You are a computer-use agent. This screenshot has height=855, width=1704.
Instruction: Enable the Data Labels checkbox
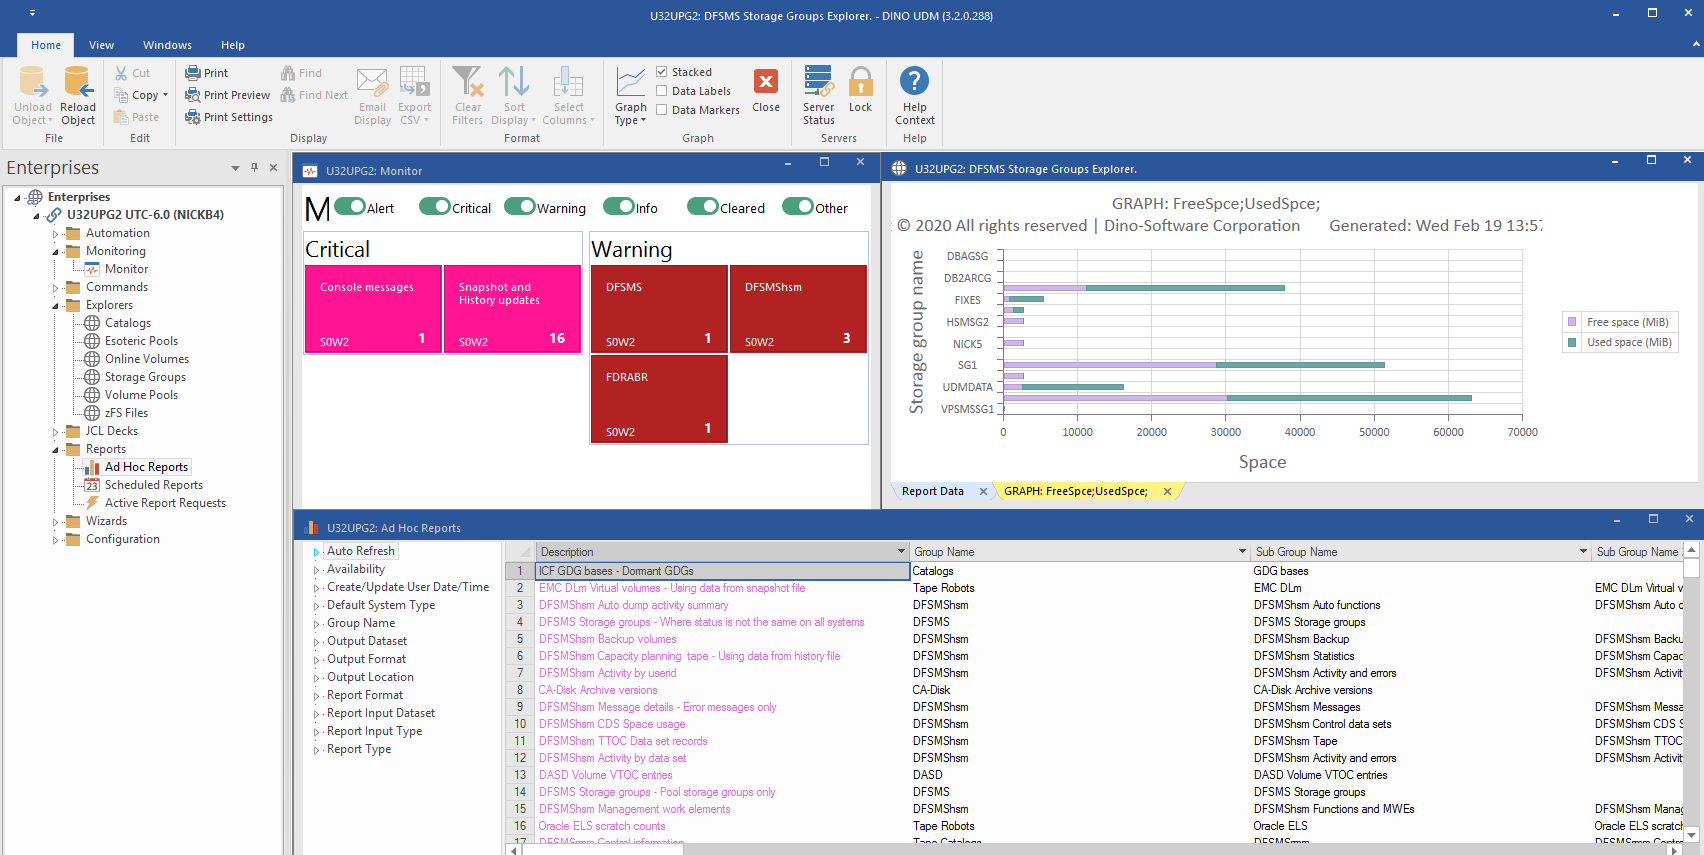[x=662, y=91]
